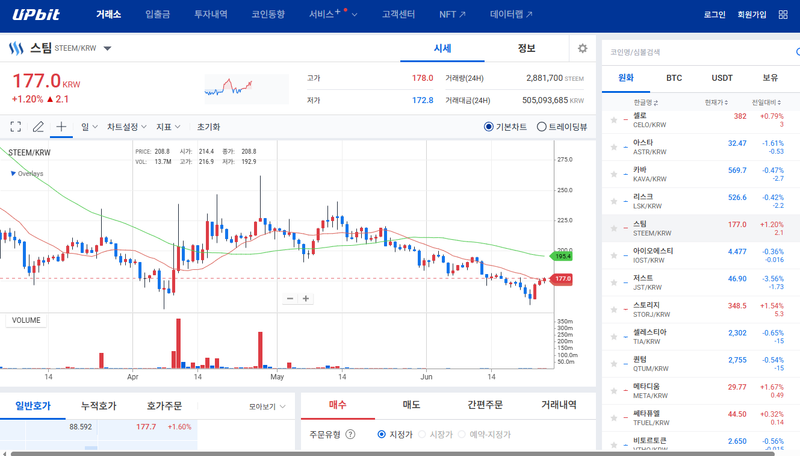Screen dimensions: 800x456
Task: Favorite the JST/KRW star
Action: tap(614, 282)
